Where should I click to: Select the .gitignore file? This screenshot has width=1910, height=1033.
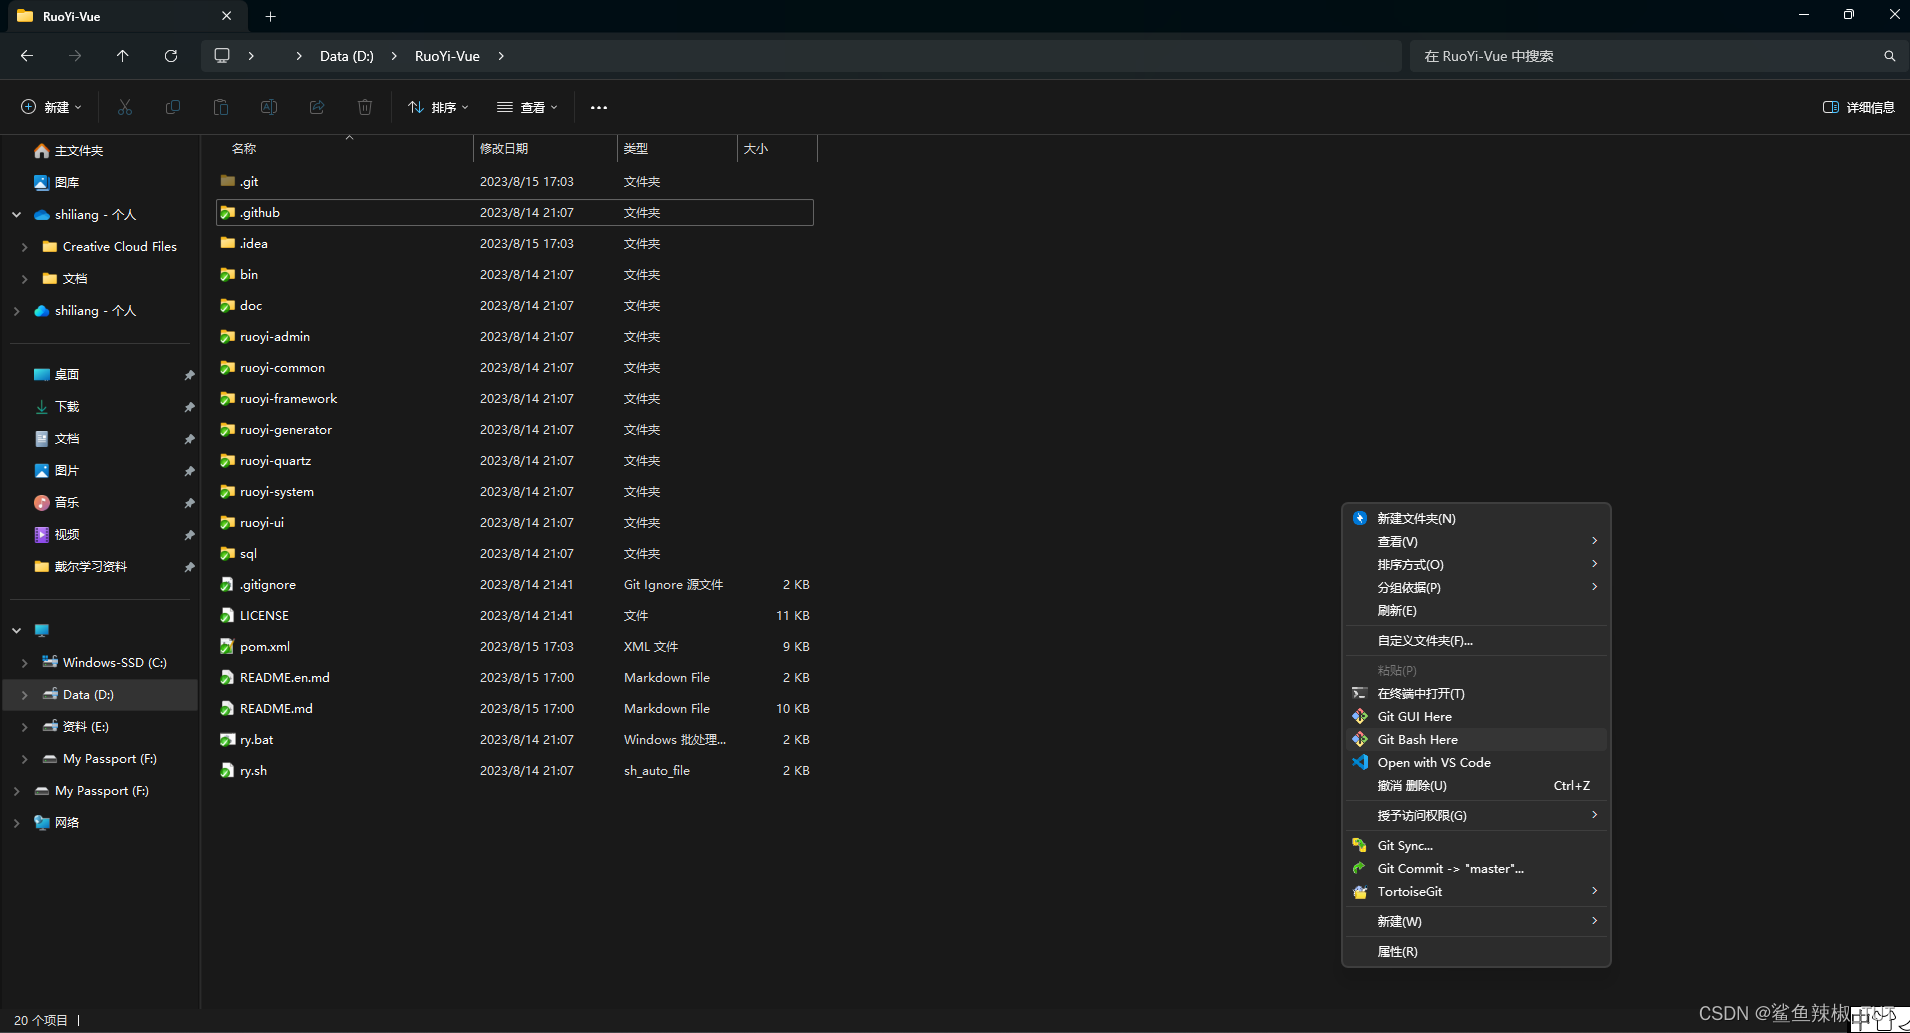pyautogui.click(x=515, y=584)
